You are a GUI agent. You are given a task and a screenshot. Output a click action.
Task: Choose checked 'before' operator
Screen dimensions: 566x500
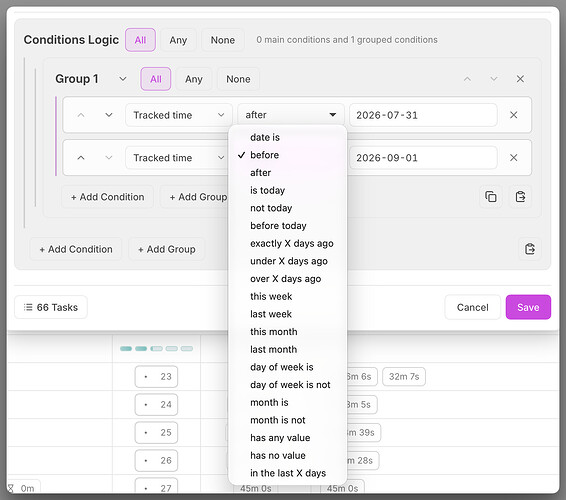tap(288, 155)
